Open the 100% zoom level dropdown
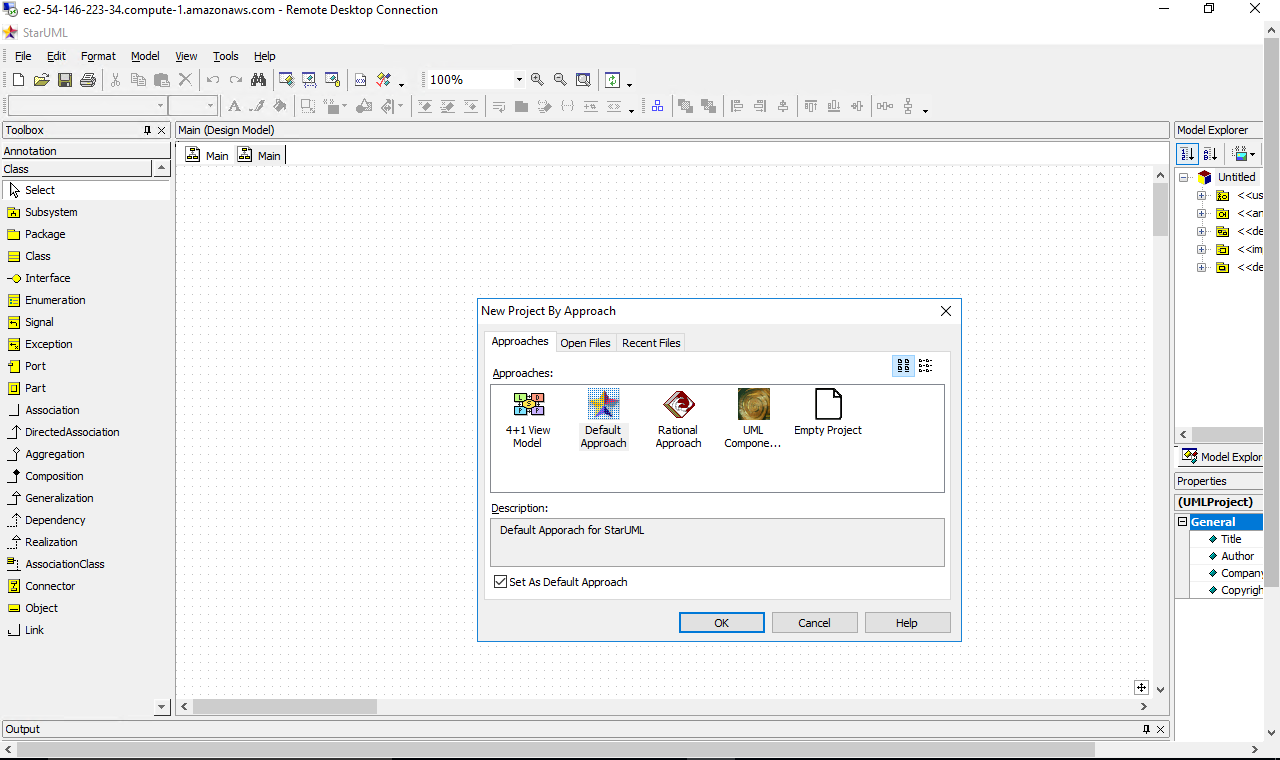Viewport: 1280px width, 760px height. click(x=519, y=80)
